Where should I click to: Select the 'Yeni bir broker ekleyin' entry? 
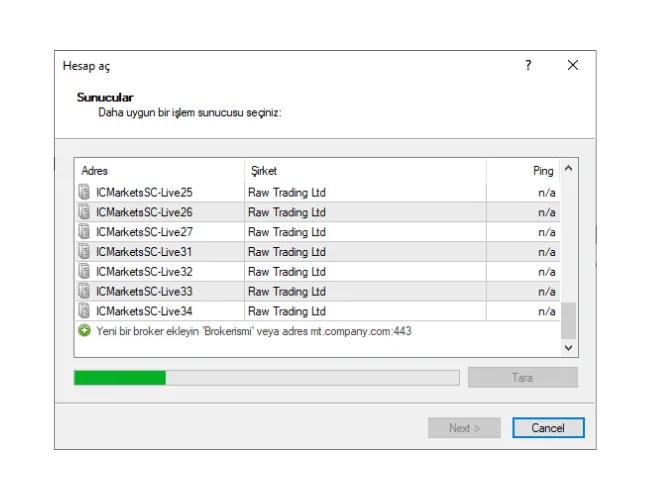[x=253, y=331]
